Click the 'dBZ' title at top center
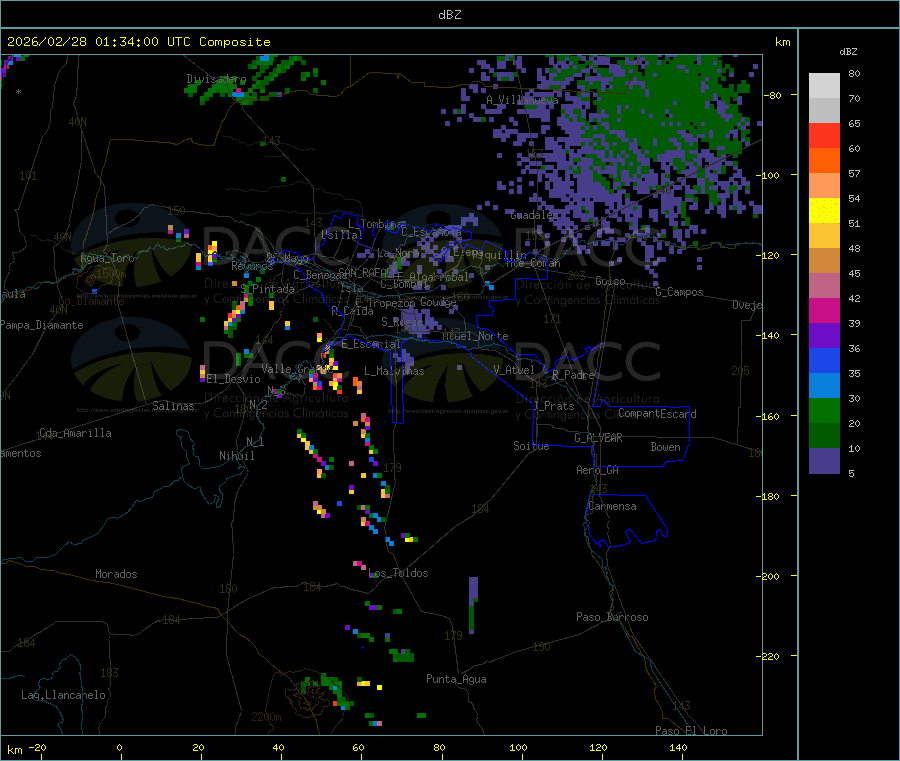Image resolution: width=900 pixels, height=761 pixels. 449,15
